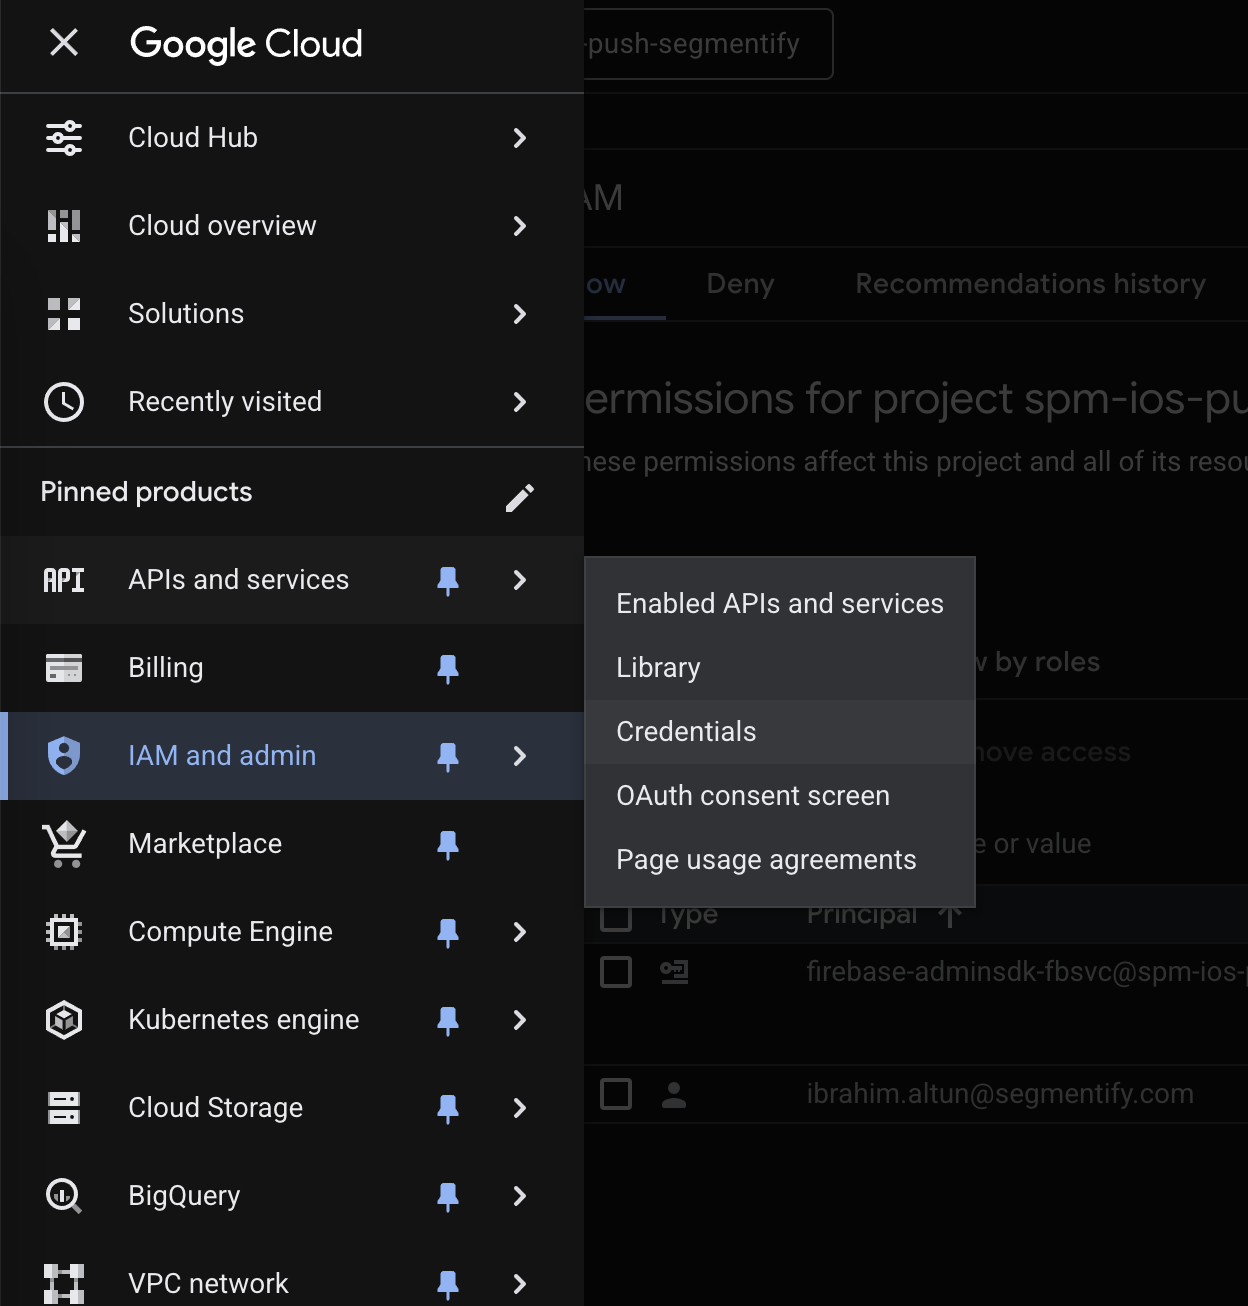Open the Library submenu item

pyautogui.click(x=780, y=668)
